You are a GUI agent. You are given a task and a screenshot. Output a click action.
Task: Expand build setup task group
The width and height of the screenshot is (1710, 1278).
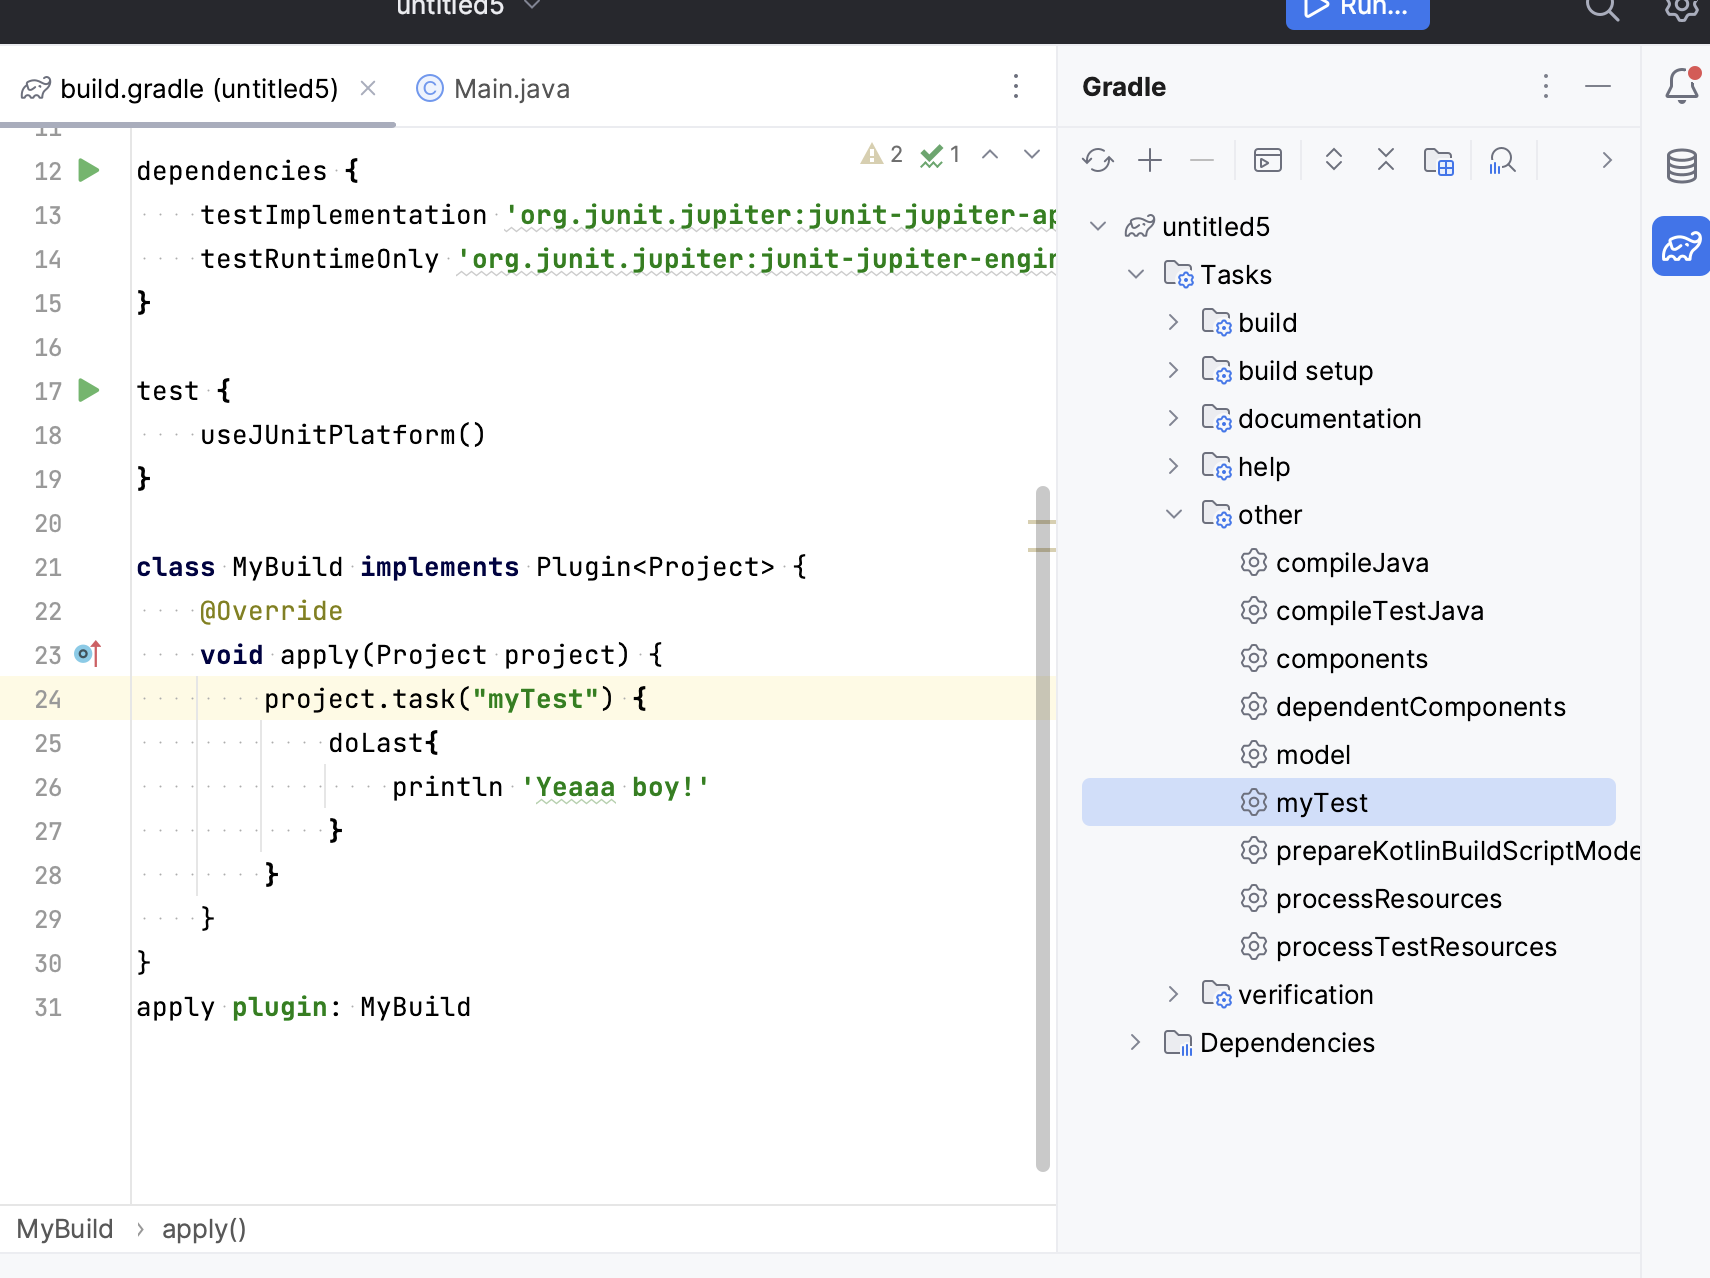coord(1174,370)
